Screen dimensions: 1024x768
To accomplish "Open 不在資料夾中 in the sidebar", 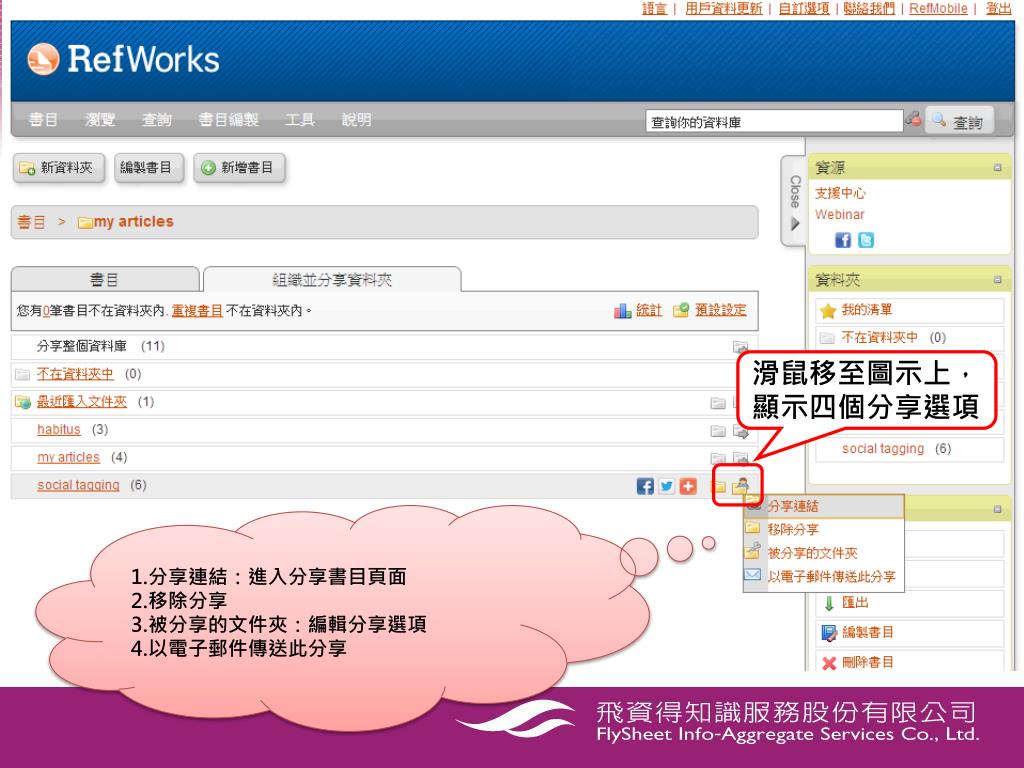I will pyautogui.click(x=879, y=338).
